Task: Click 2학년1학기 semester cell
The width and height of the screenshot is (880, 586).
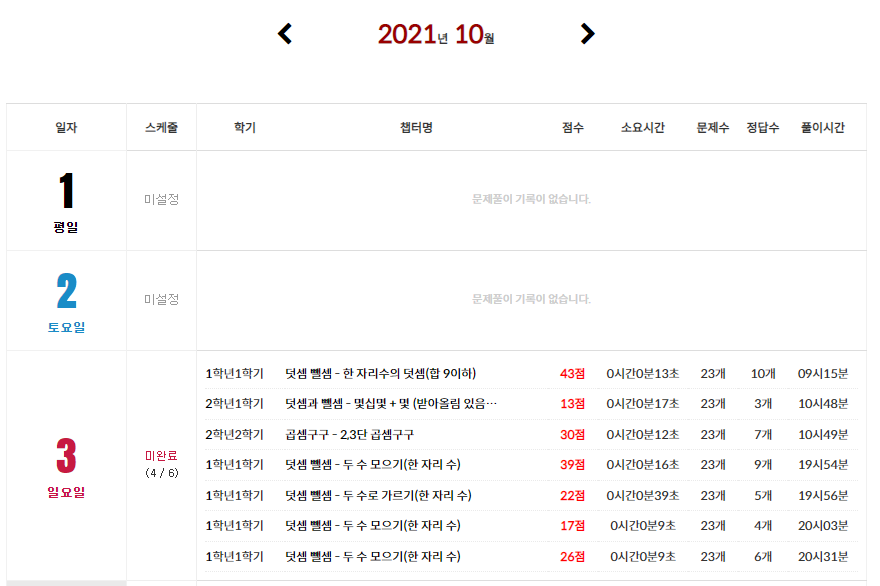Action: coord(235,404)
